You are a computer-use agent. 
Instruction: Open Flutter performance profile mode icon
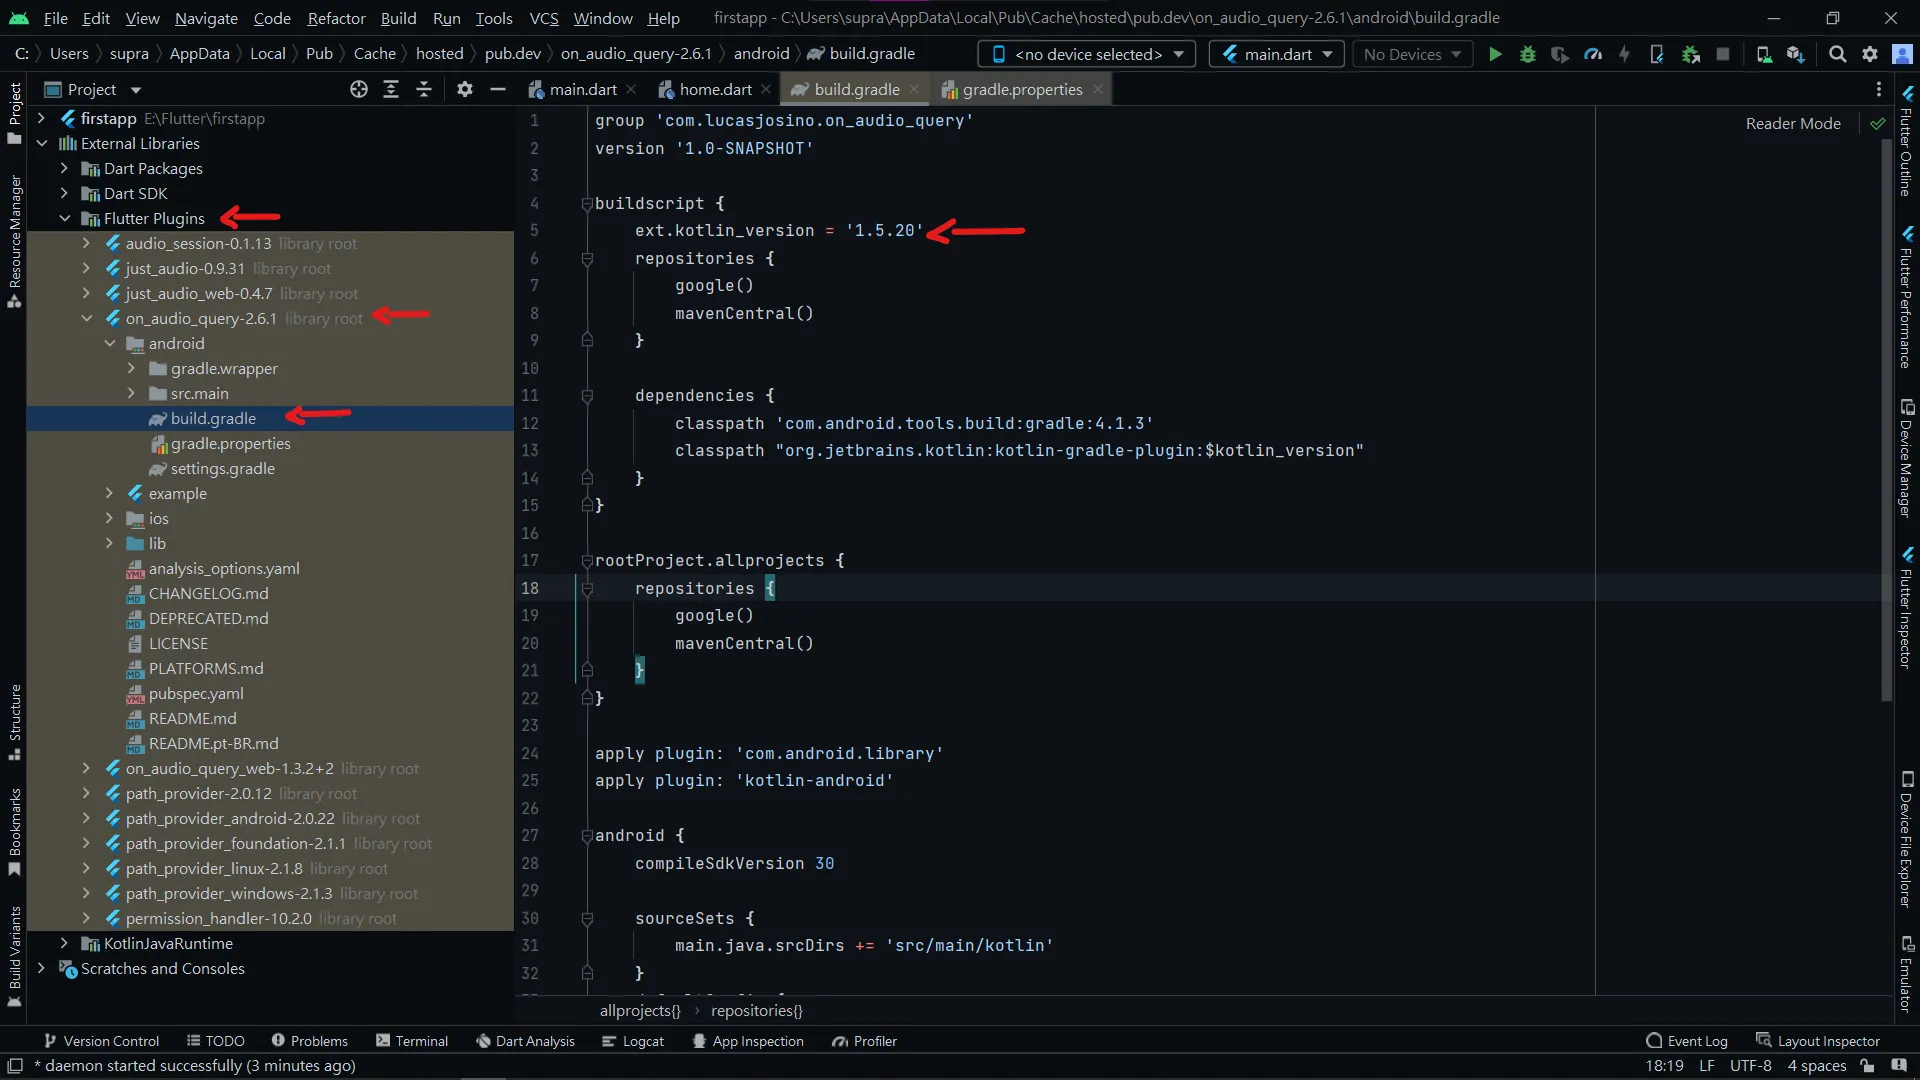(1593, 54)
